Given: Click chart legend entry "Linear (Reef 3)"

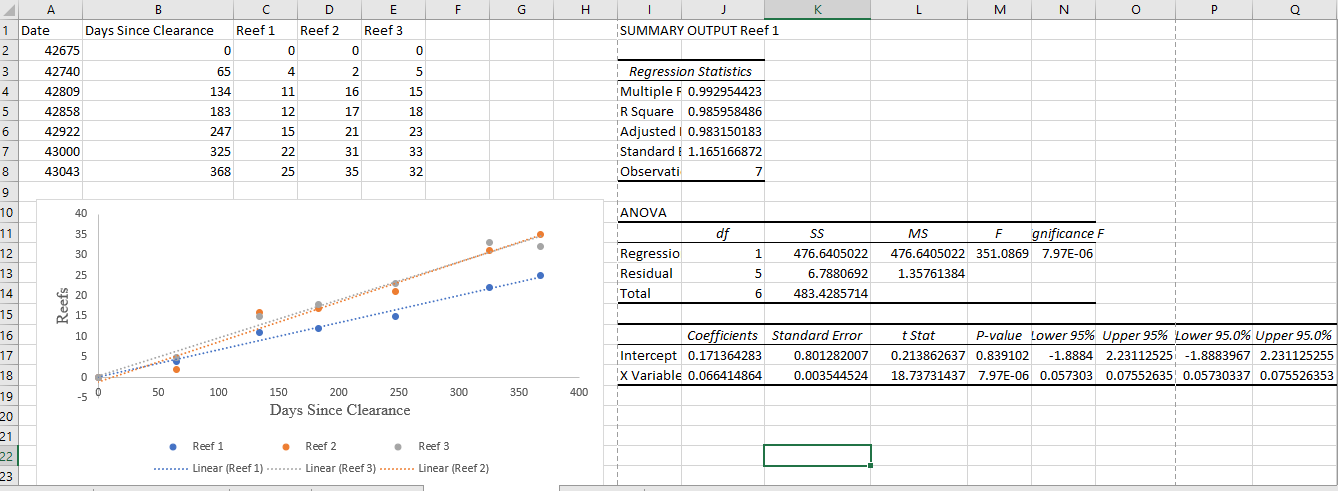Looking at the screenshot, I should [x=321, y=468].
